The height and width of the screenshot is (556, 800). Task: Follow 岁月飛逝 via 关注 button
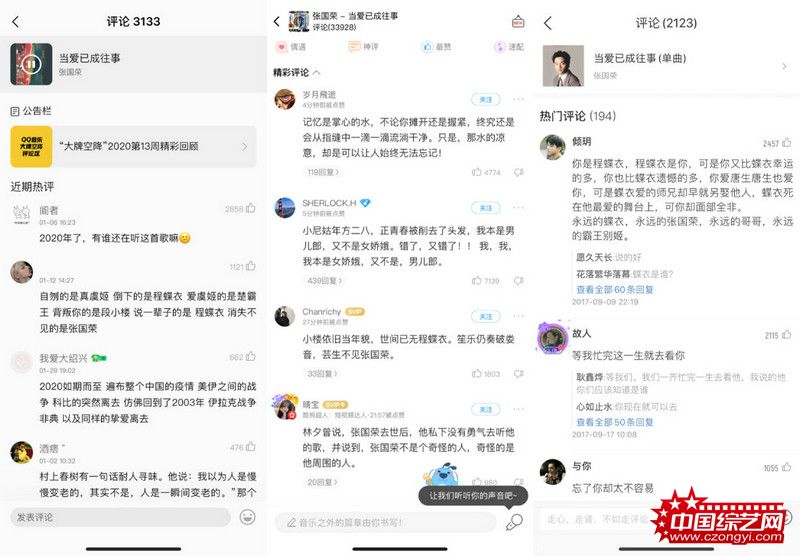tap(486, 99)
